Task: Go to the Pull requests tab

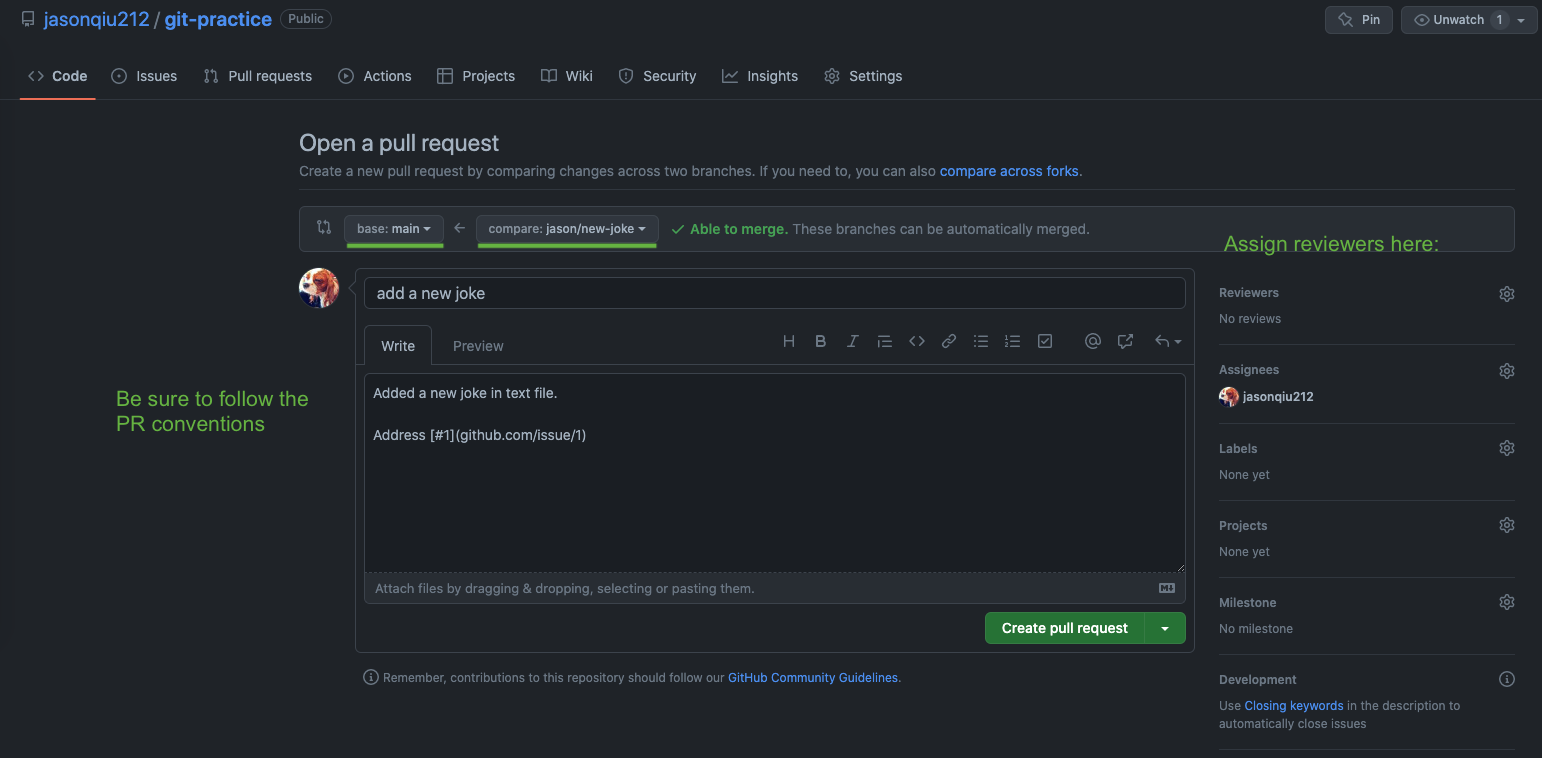Action: tap(258, 76)
